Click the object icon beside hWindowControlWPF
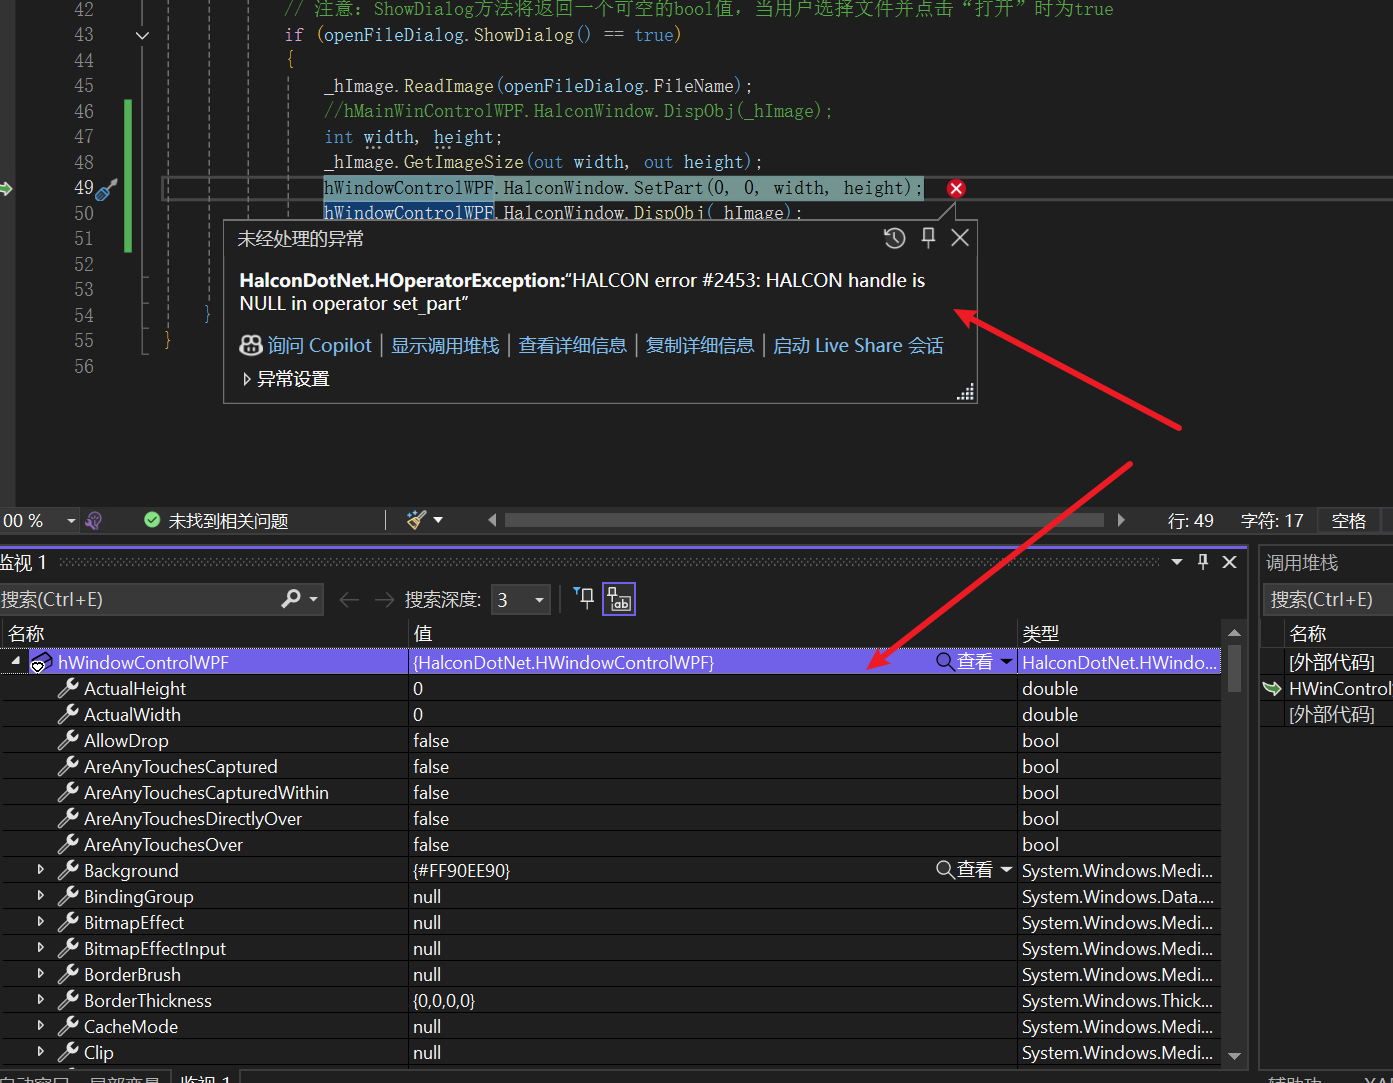The width and height of the screenshot is (1393, 1083). click(x=41, y=662)
